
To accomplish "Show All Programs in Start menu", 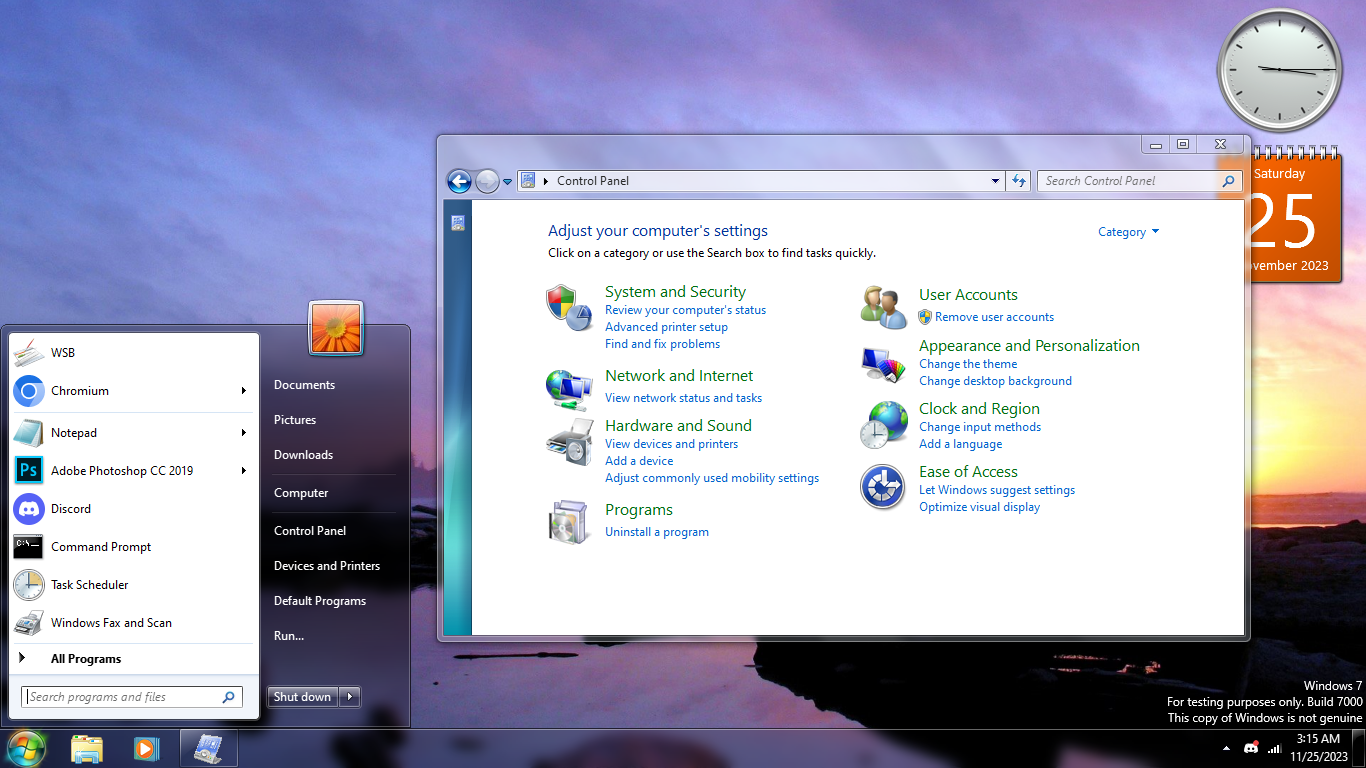I will point(86,659).
